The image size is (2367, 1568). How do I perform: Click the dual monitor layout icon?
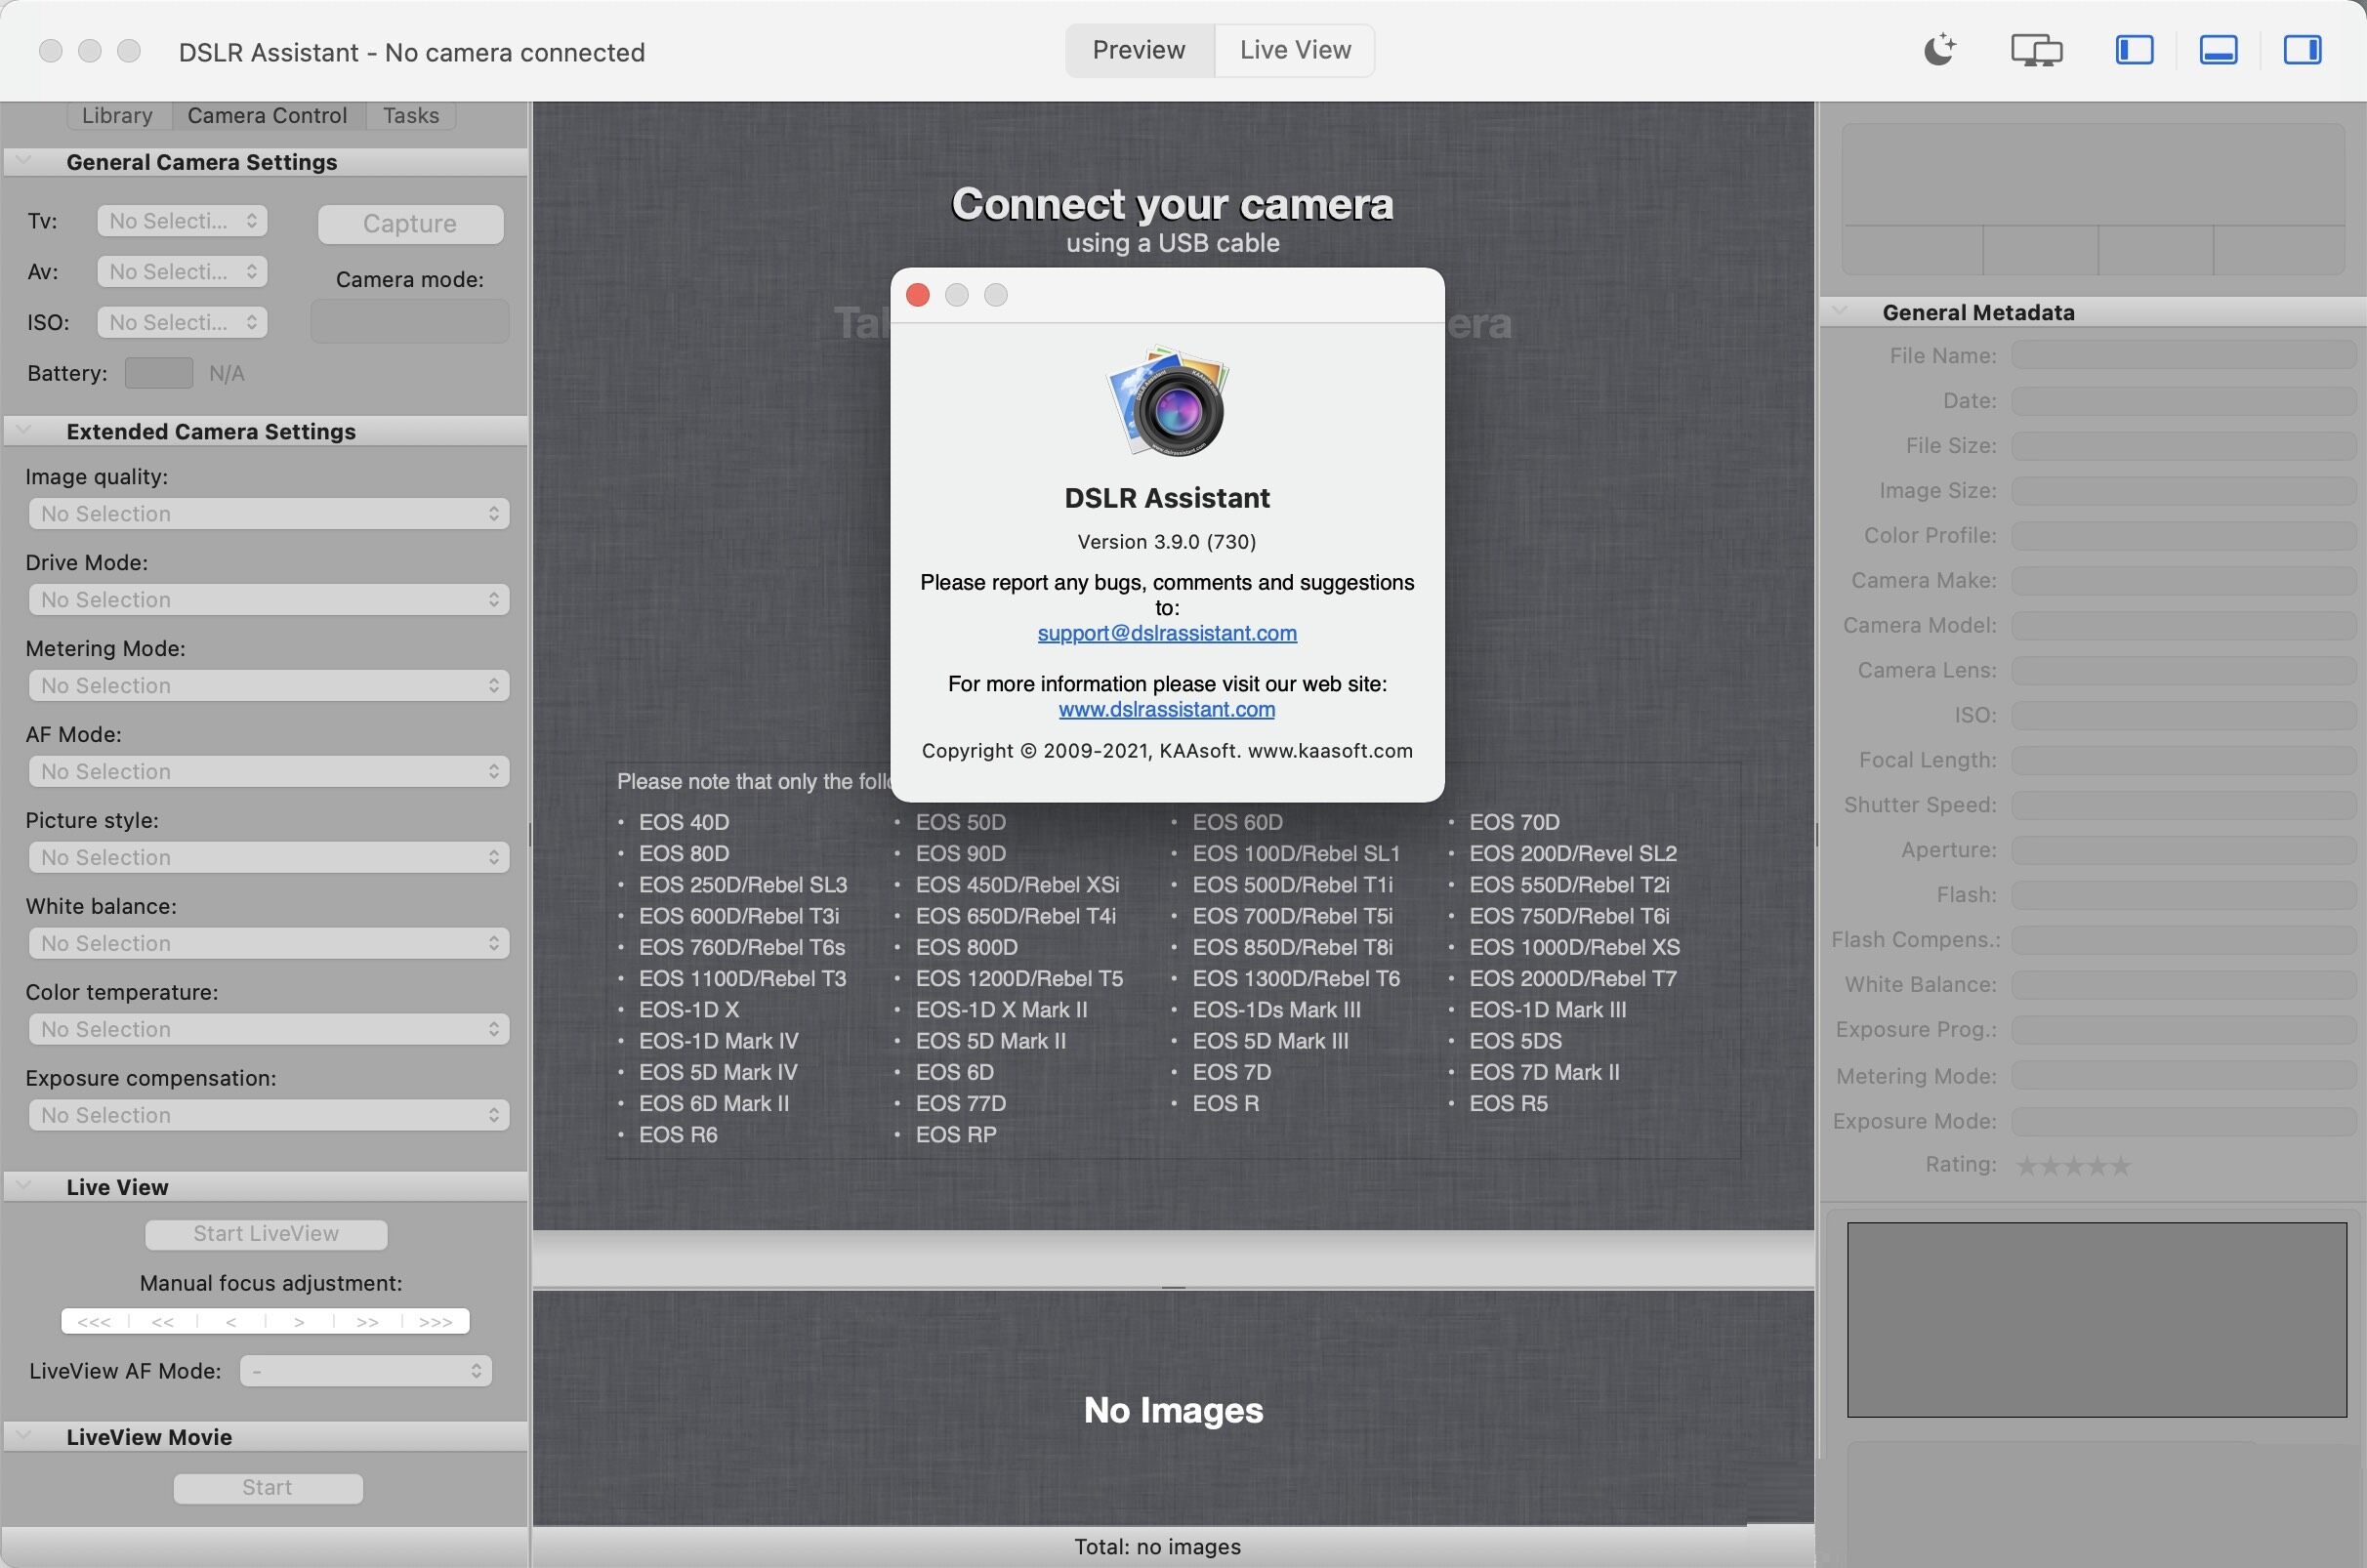[2035, 49]
